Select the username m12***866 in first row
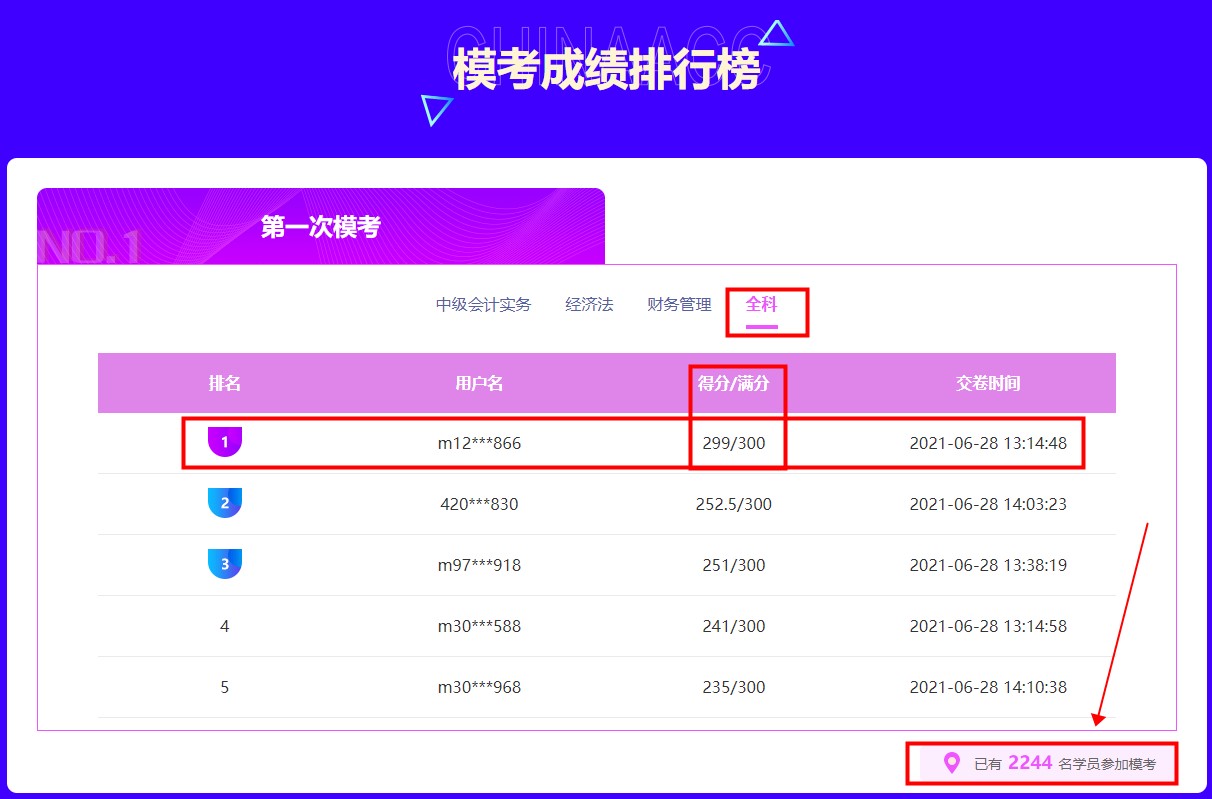The width and height of the screenshot is (1212, 799). tap(478, 442)
